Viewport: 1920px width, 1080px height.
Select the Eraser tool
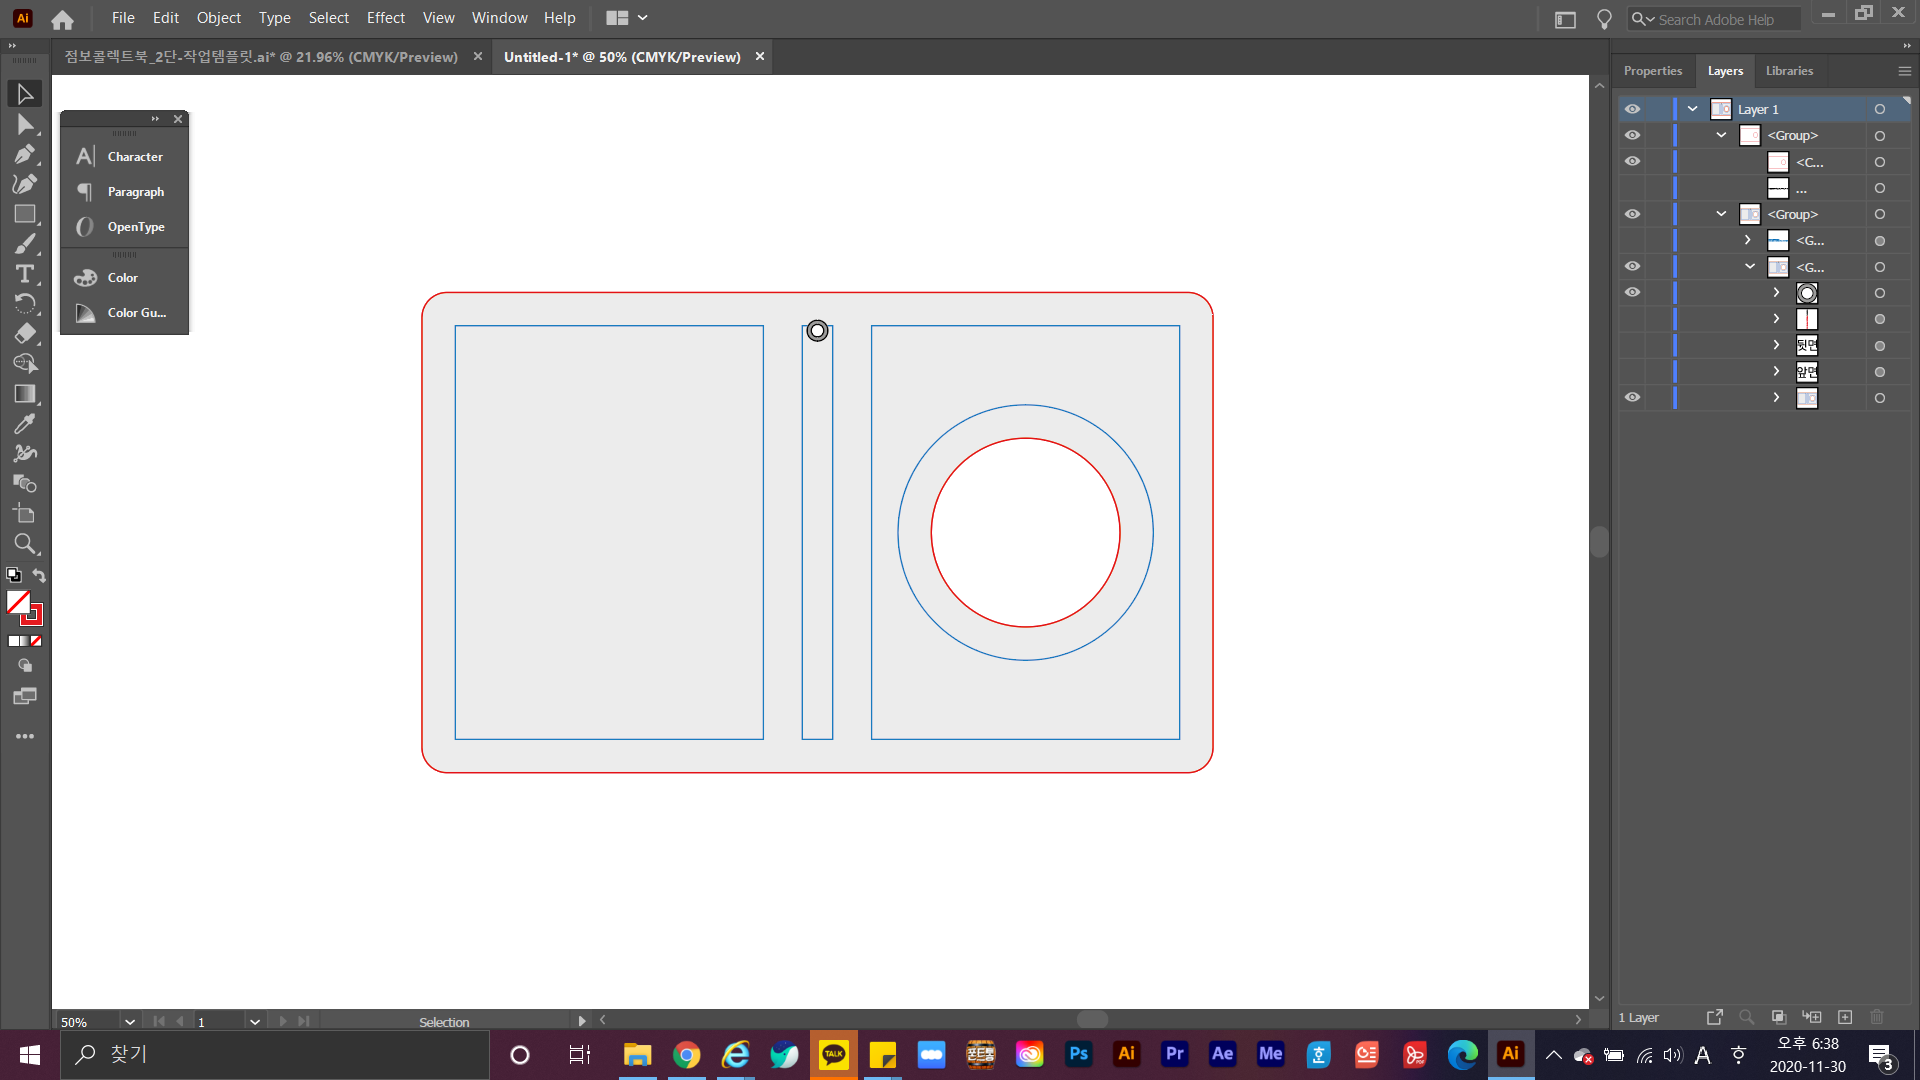pos(25,334)
